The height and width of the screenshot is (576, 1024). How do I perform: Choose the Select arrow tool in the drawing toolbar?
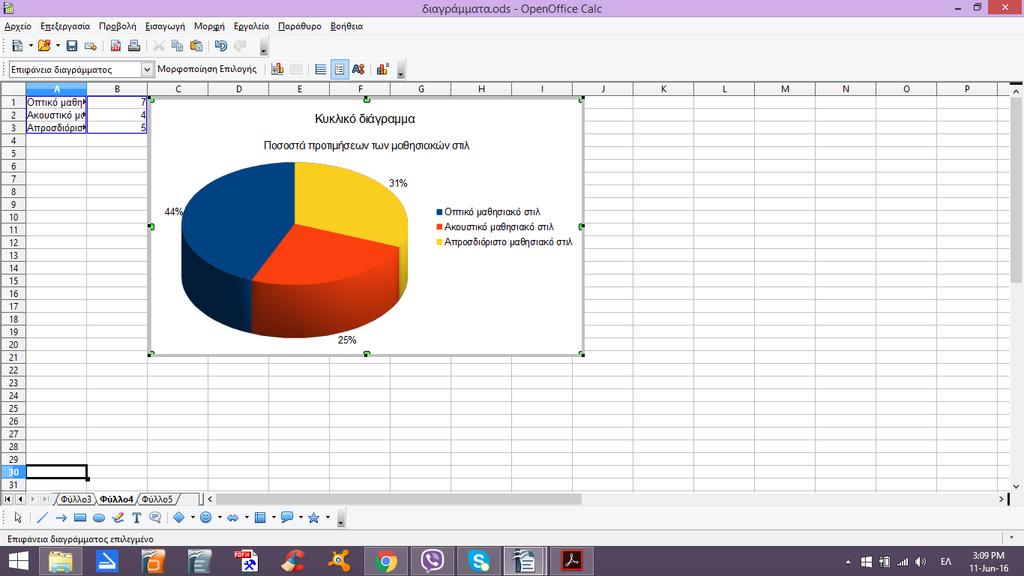click(18, 518)
